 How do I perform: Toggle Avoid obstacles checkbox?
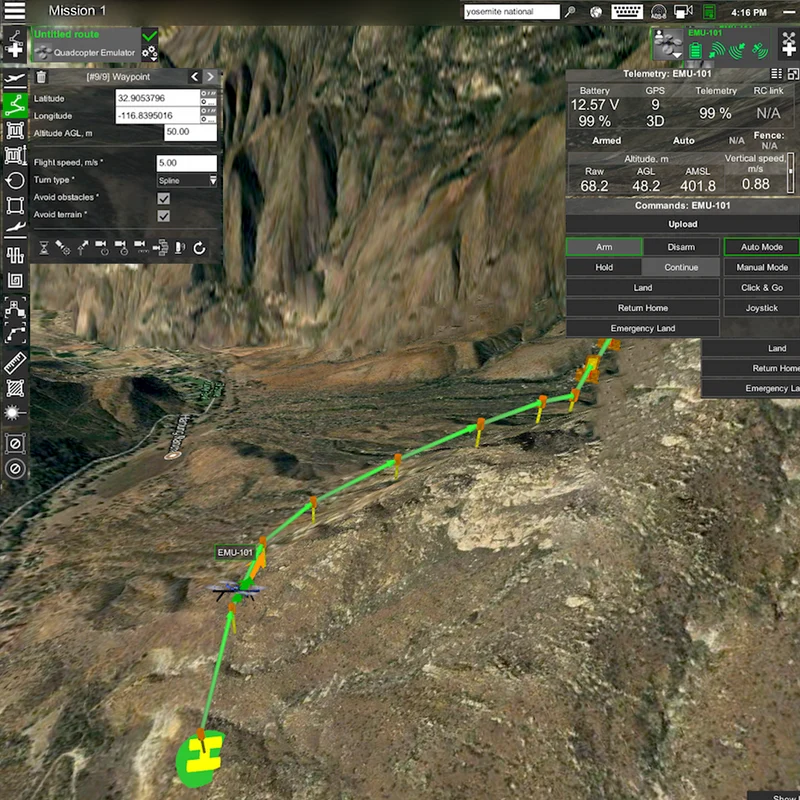[163, 198]
